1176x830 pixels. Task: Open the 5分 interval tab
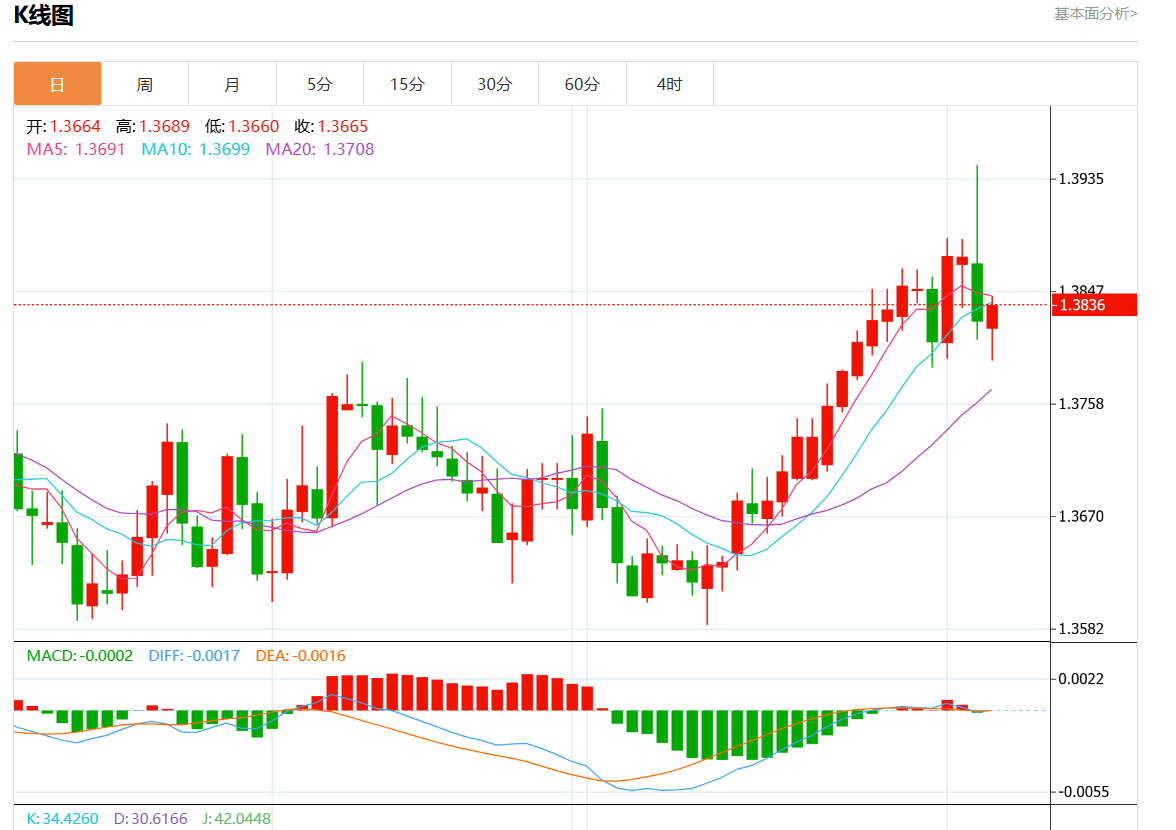320,84
